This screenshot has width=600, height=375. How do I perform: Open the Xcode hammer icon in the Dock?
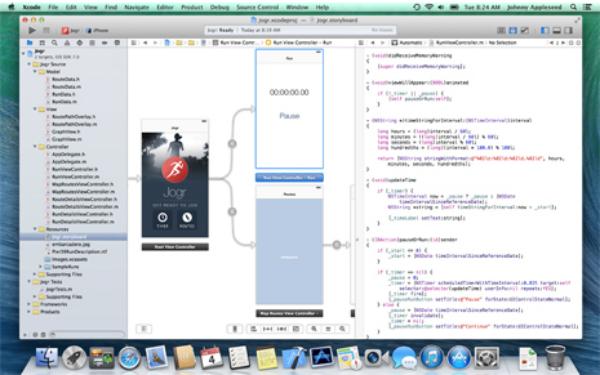point(294,358)
